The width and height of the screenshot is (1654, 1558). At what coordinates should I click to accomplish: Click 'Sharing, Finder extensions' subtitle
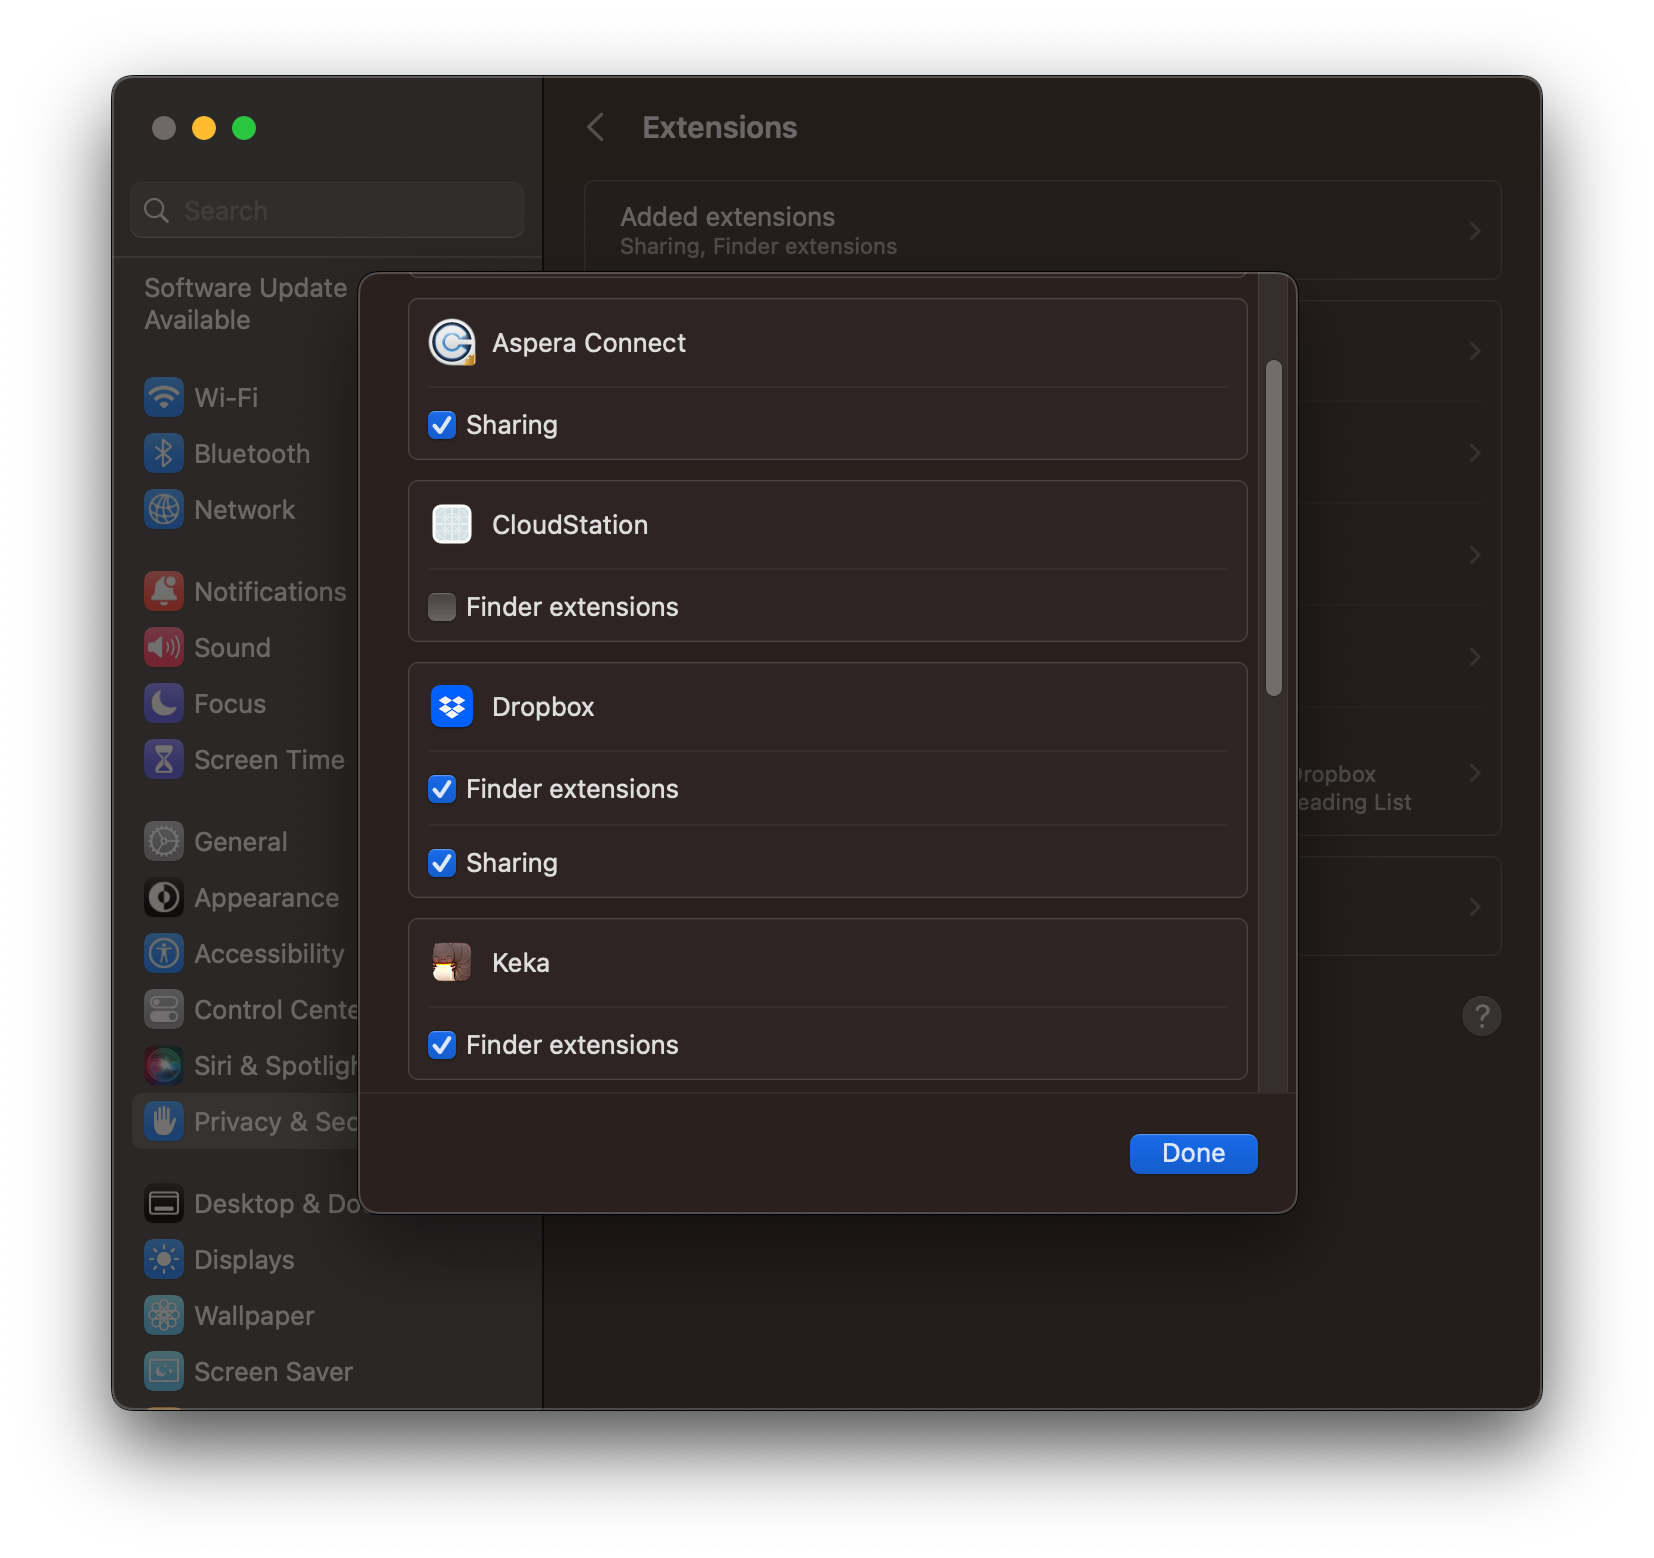[x=758, y=246]
